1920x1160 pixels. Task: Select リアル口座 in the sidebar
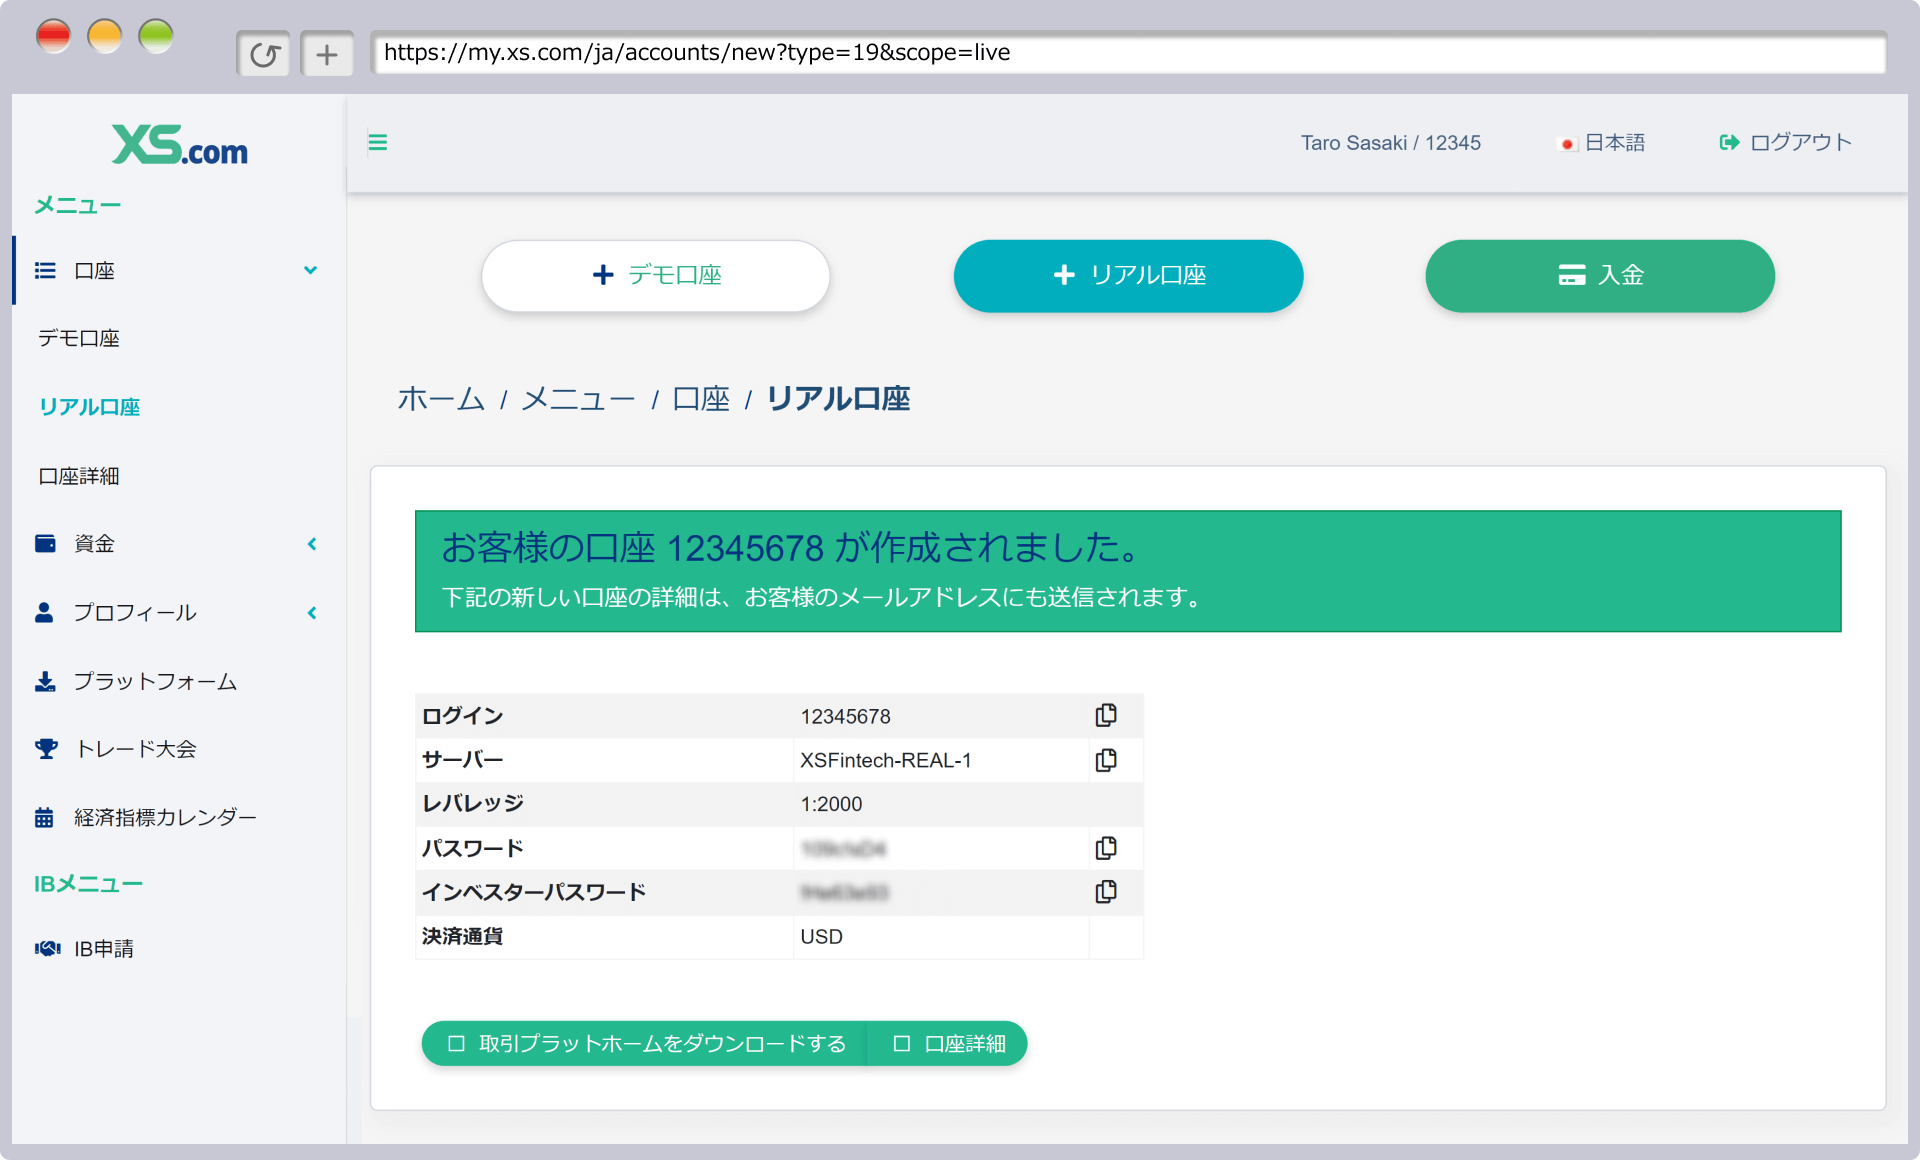(x=89, y=407)
